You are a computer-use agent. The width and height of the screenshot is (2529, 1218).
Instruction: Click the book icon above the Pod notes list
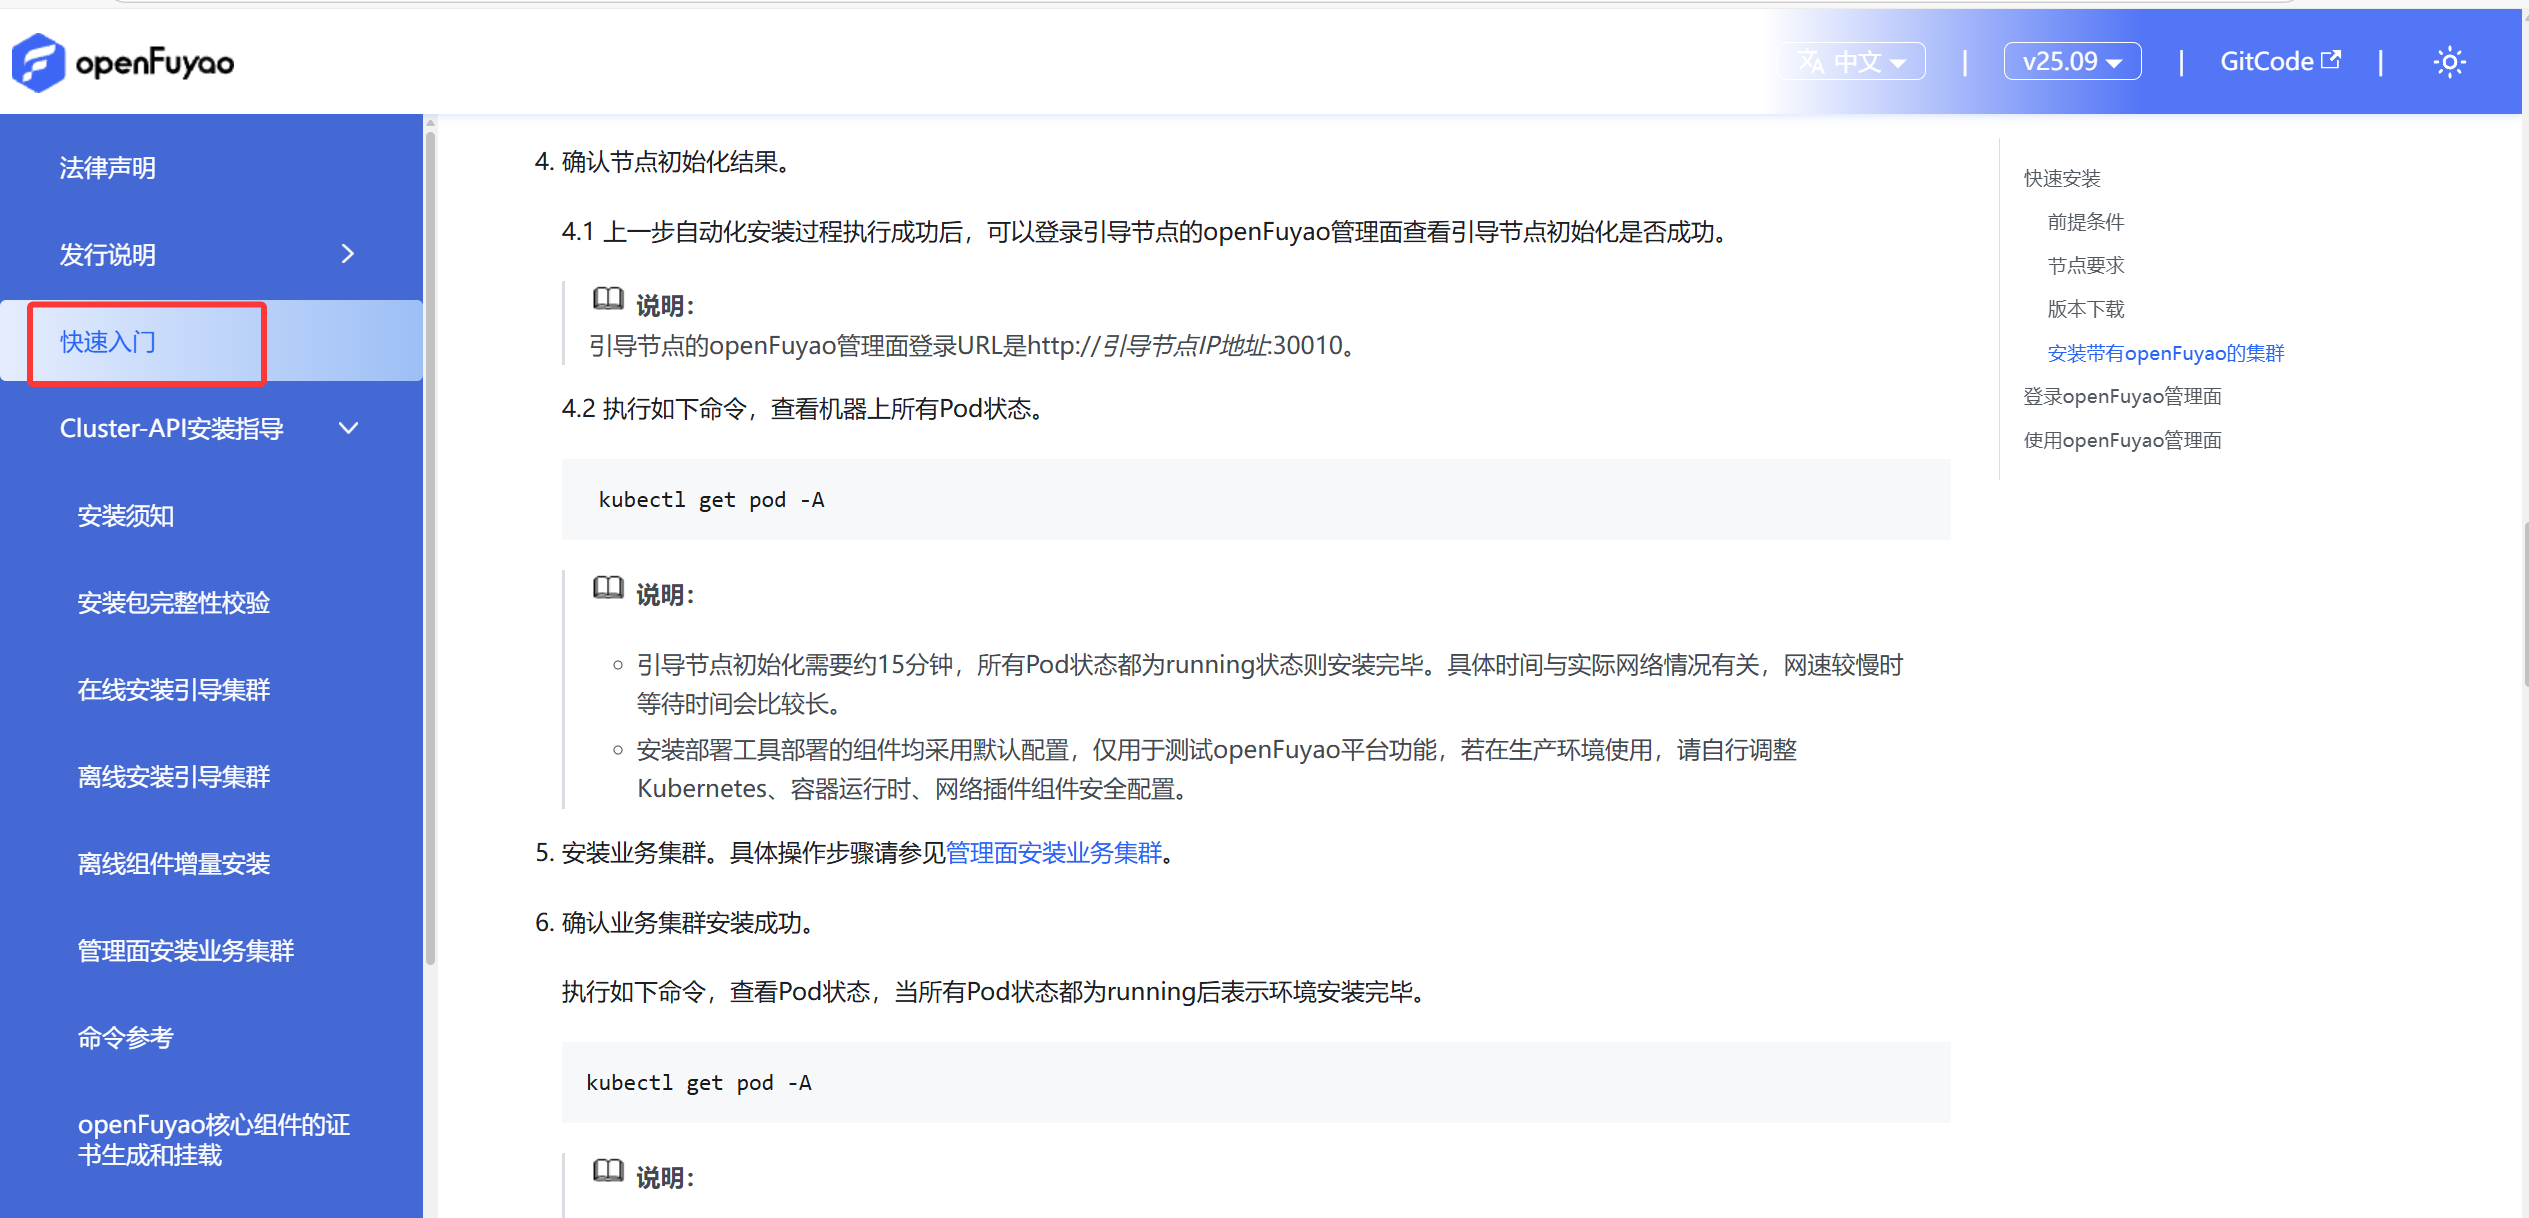(608, 588)
